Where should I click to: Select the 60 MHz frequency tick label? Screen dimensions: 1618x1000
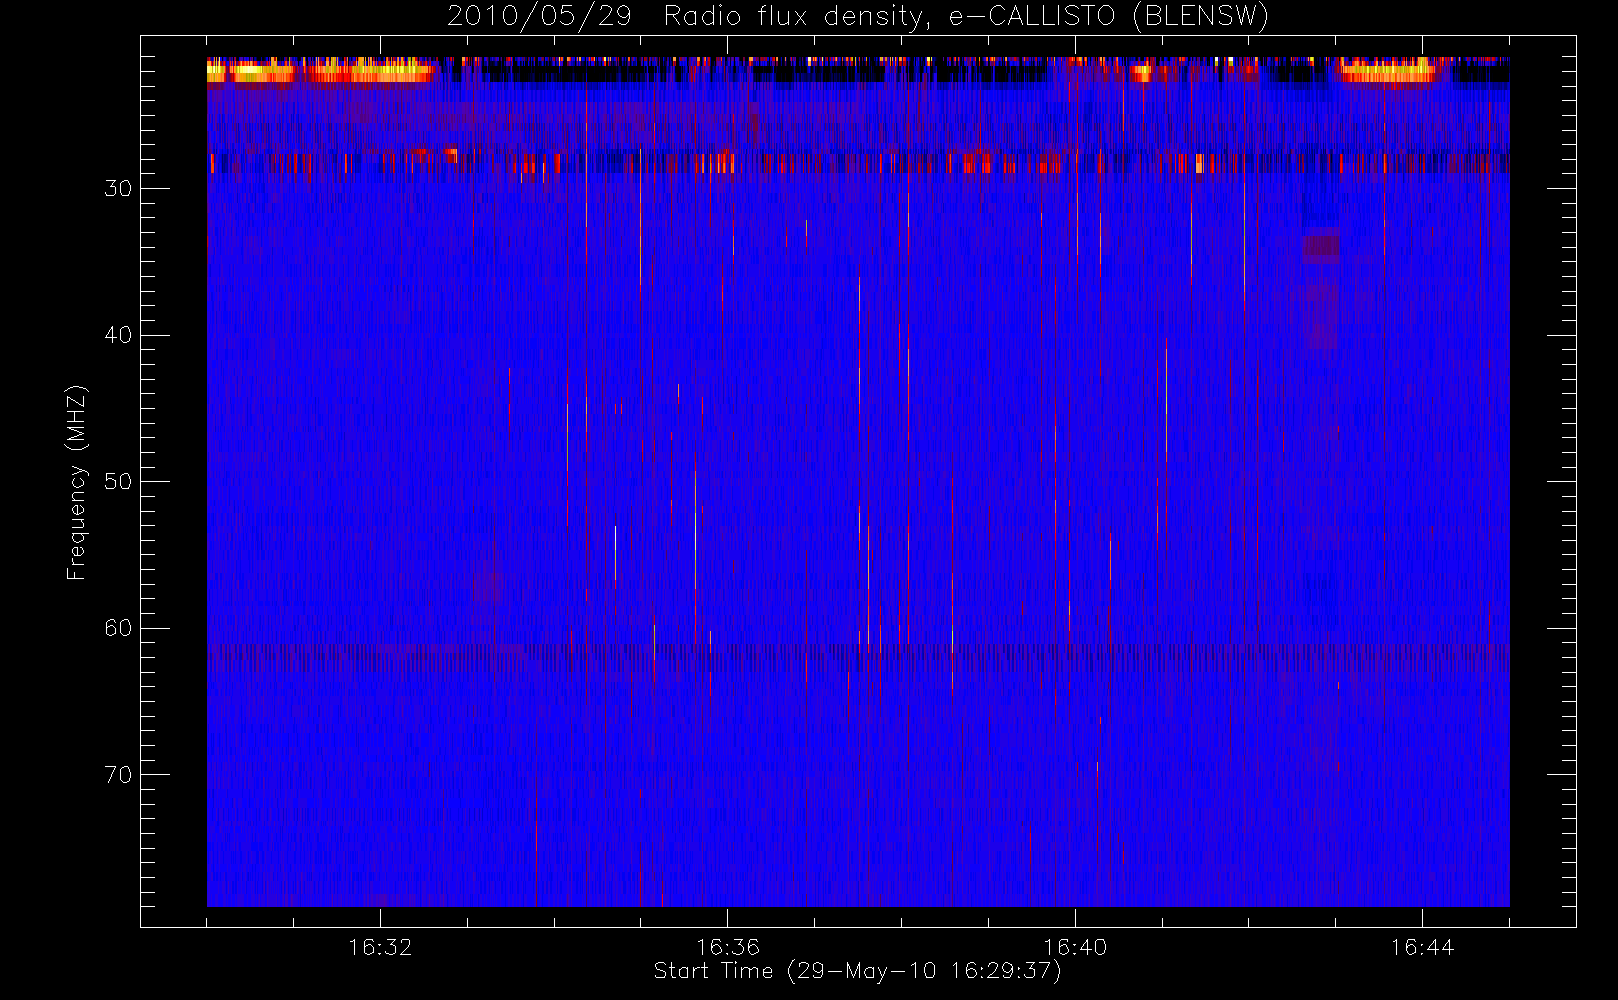pos(118,628)
